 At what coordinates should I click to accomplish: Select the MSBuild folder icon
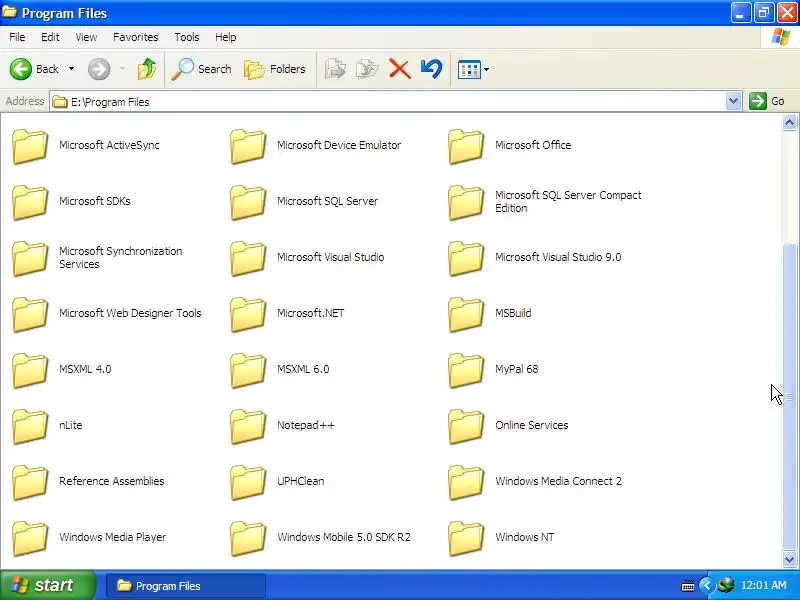click(x=466, y=315)
